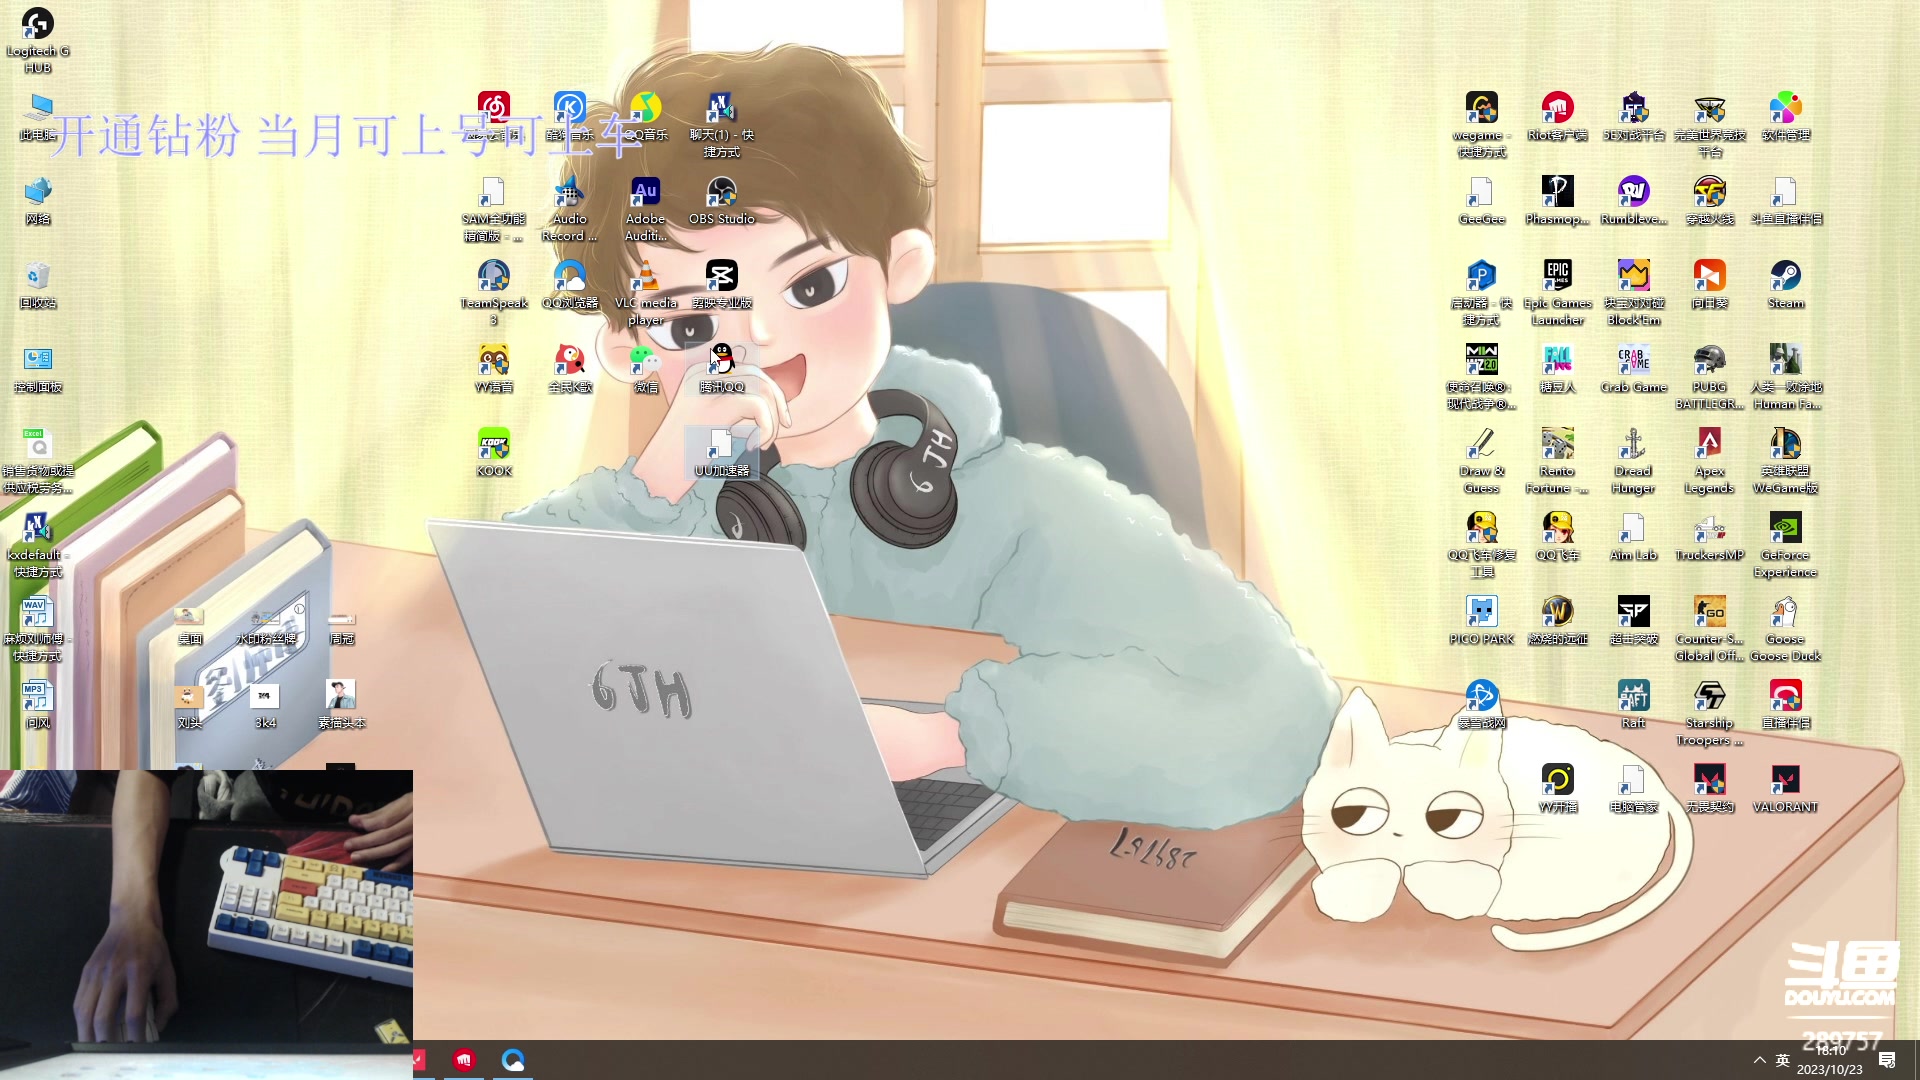Open the GeForce Experience shortcut

1785,529
